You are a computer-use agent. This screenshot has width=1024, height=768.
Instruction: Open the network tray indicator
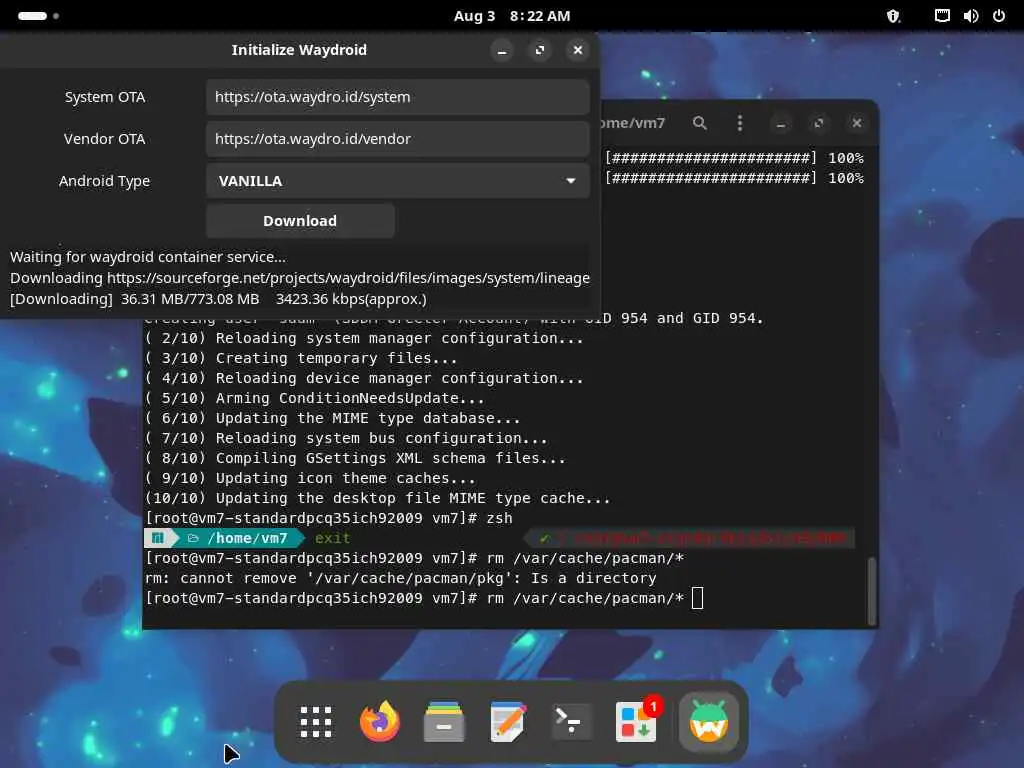coord(942,16)
